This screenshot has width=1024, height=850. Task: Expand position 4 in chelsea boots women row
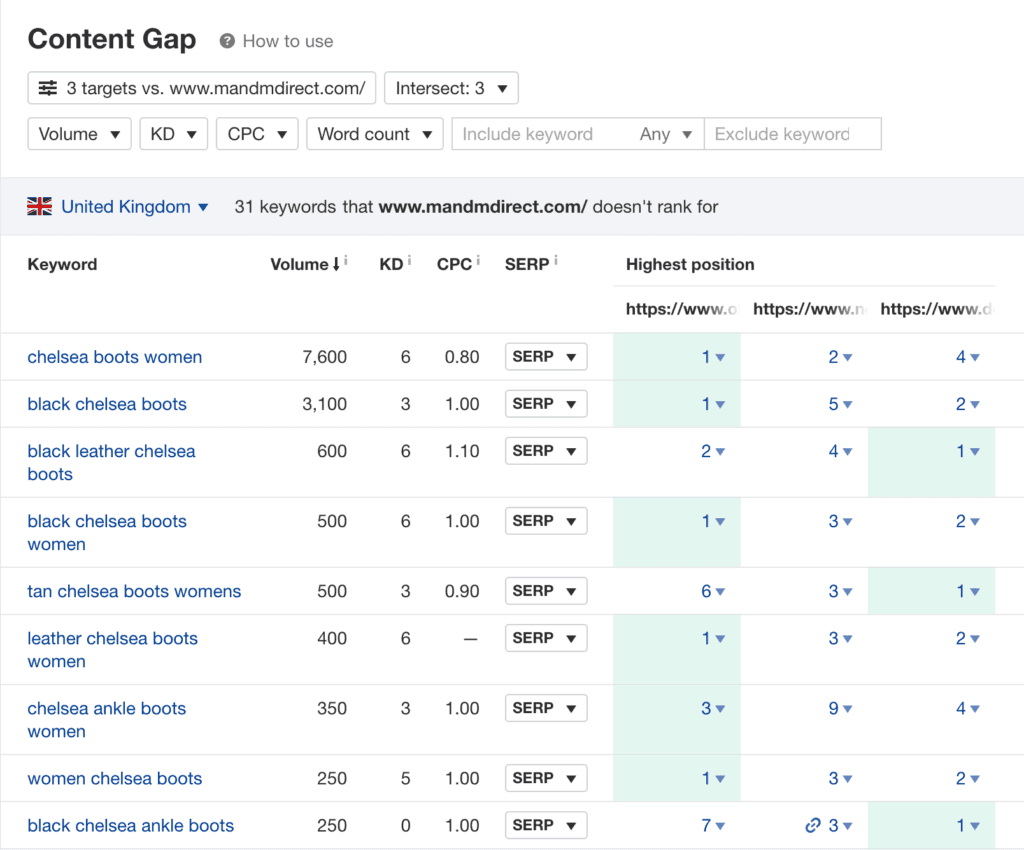(968, 357)
